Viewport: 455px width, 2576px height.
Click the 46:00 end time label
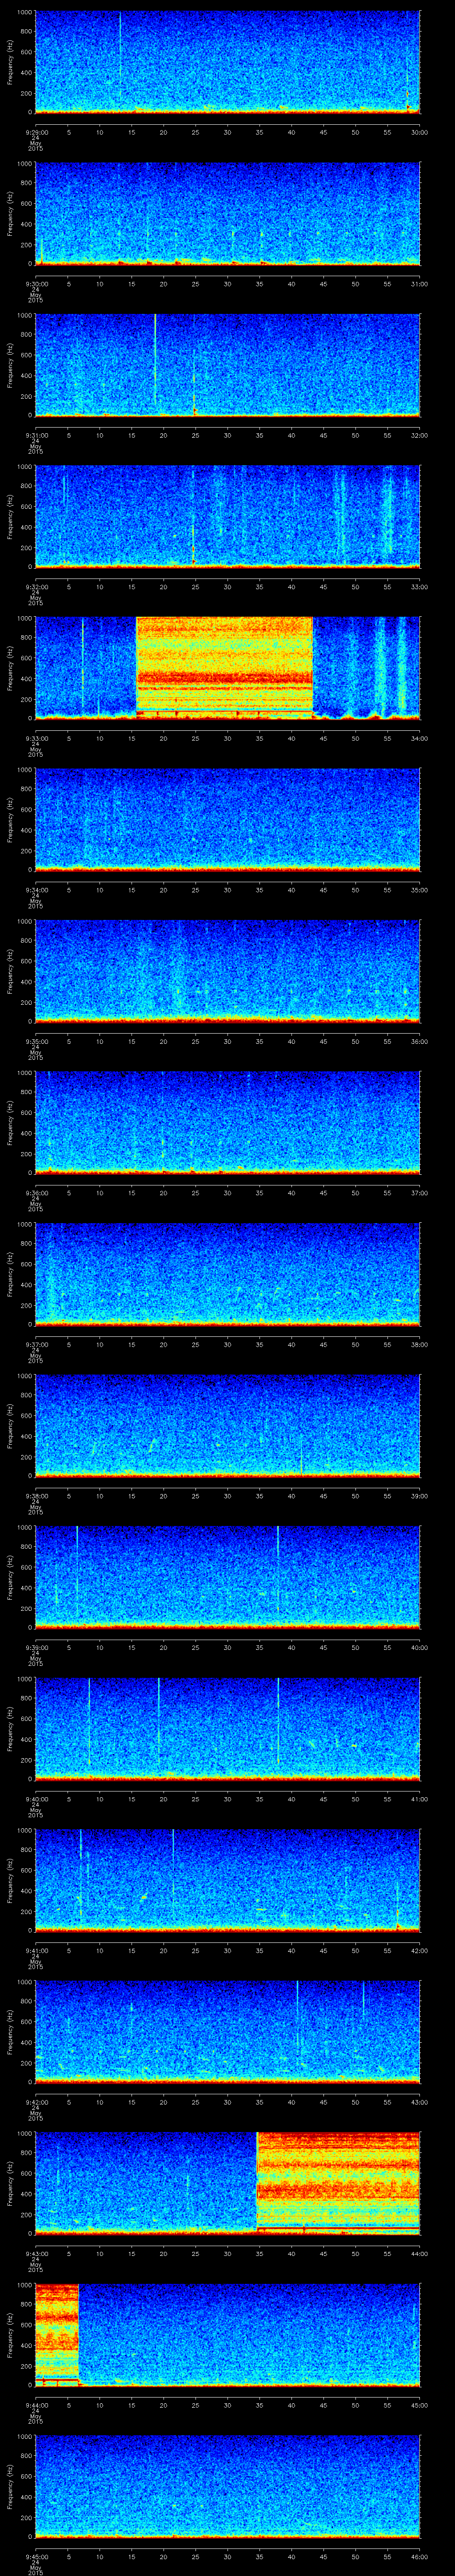pos(419,2556)
